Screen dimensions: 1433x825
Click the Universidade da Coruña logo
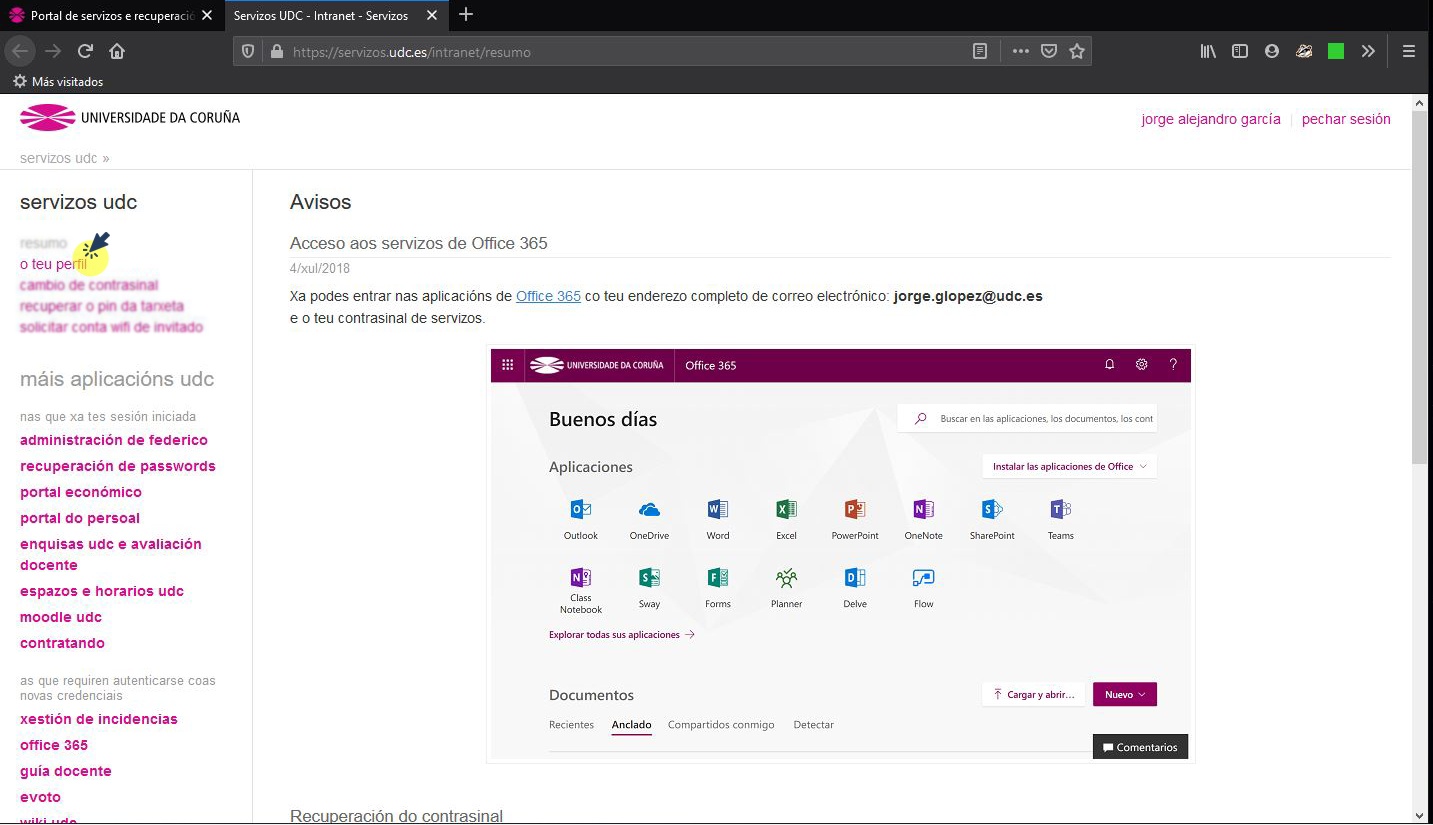[x=130, y=118]
